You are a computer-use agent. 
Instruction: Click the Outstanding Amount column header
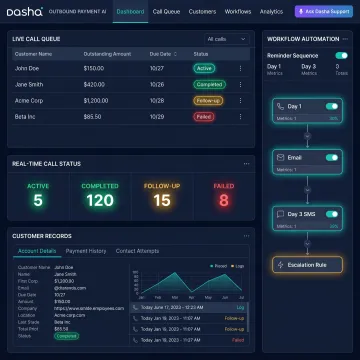pos(107,54)
